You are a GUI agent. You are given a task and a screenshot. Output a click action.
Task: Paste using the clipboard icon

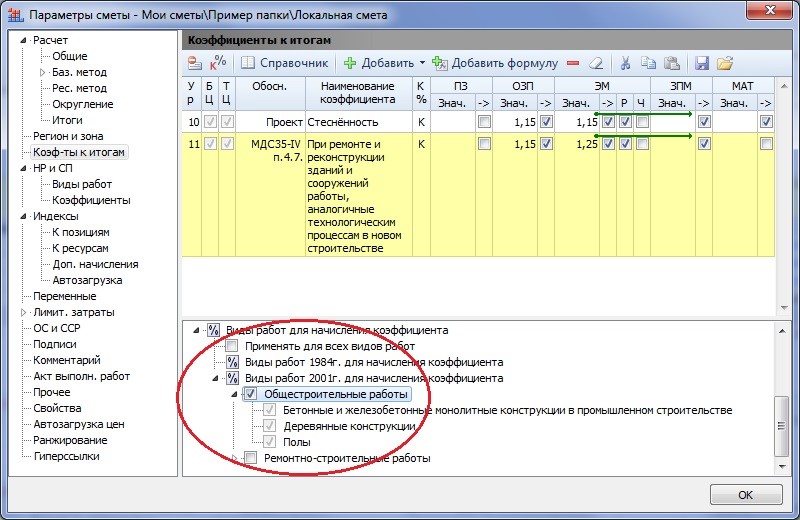pos(671,63)
